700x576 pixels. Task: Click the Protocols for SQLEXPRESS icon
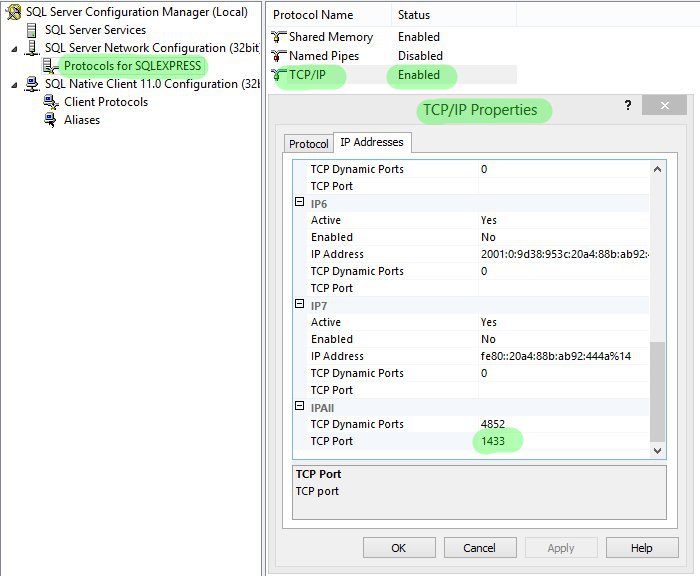coord(51,66)
